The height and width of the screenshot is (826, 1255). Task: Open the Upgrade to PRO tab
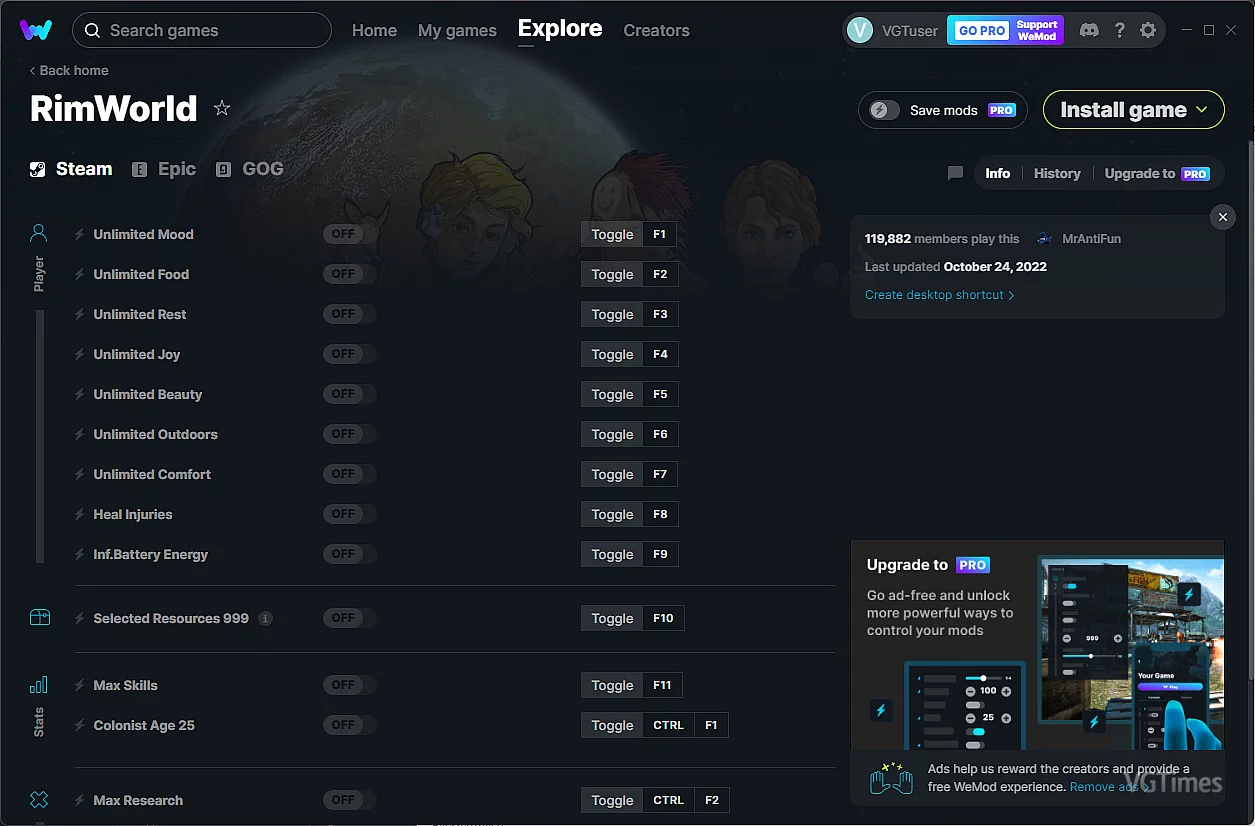pos(1157,173)
